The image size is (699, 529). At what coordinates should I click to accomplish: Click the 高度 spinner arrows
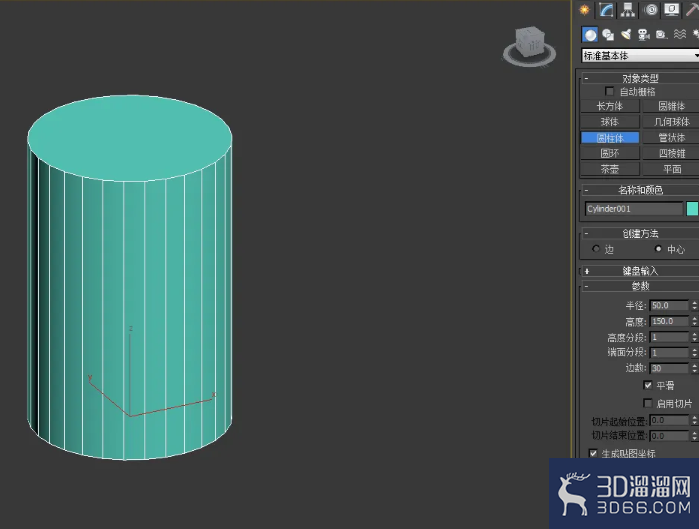(695, 321)
